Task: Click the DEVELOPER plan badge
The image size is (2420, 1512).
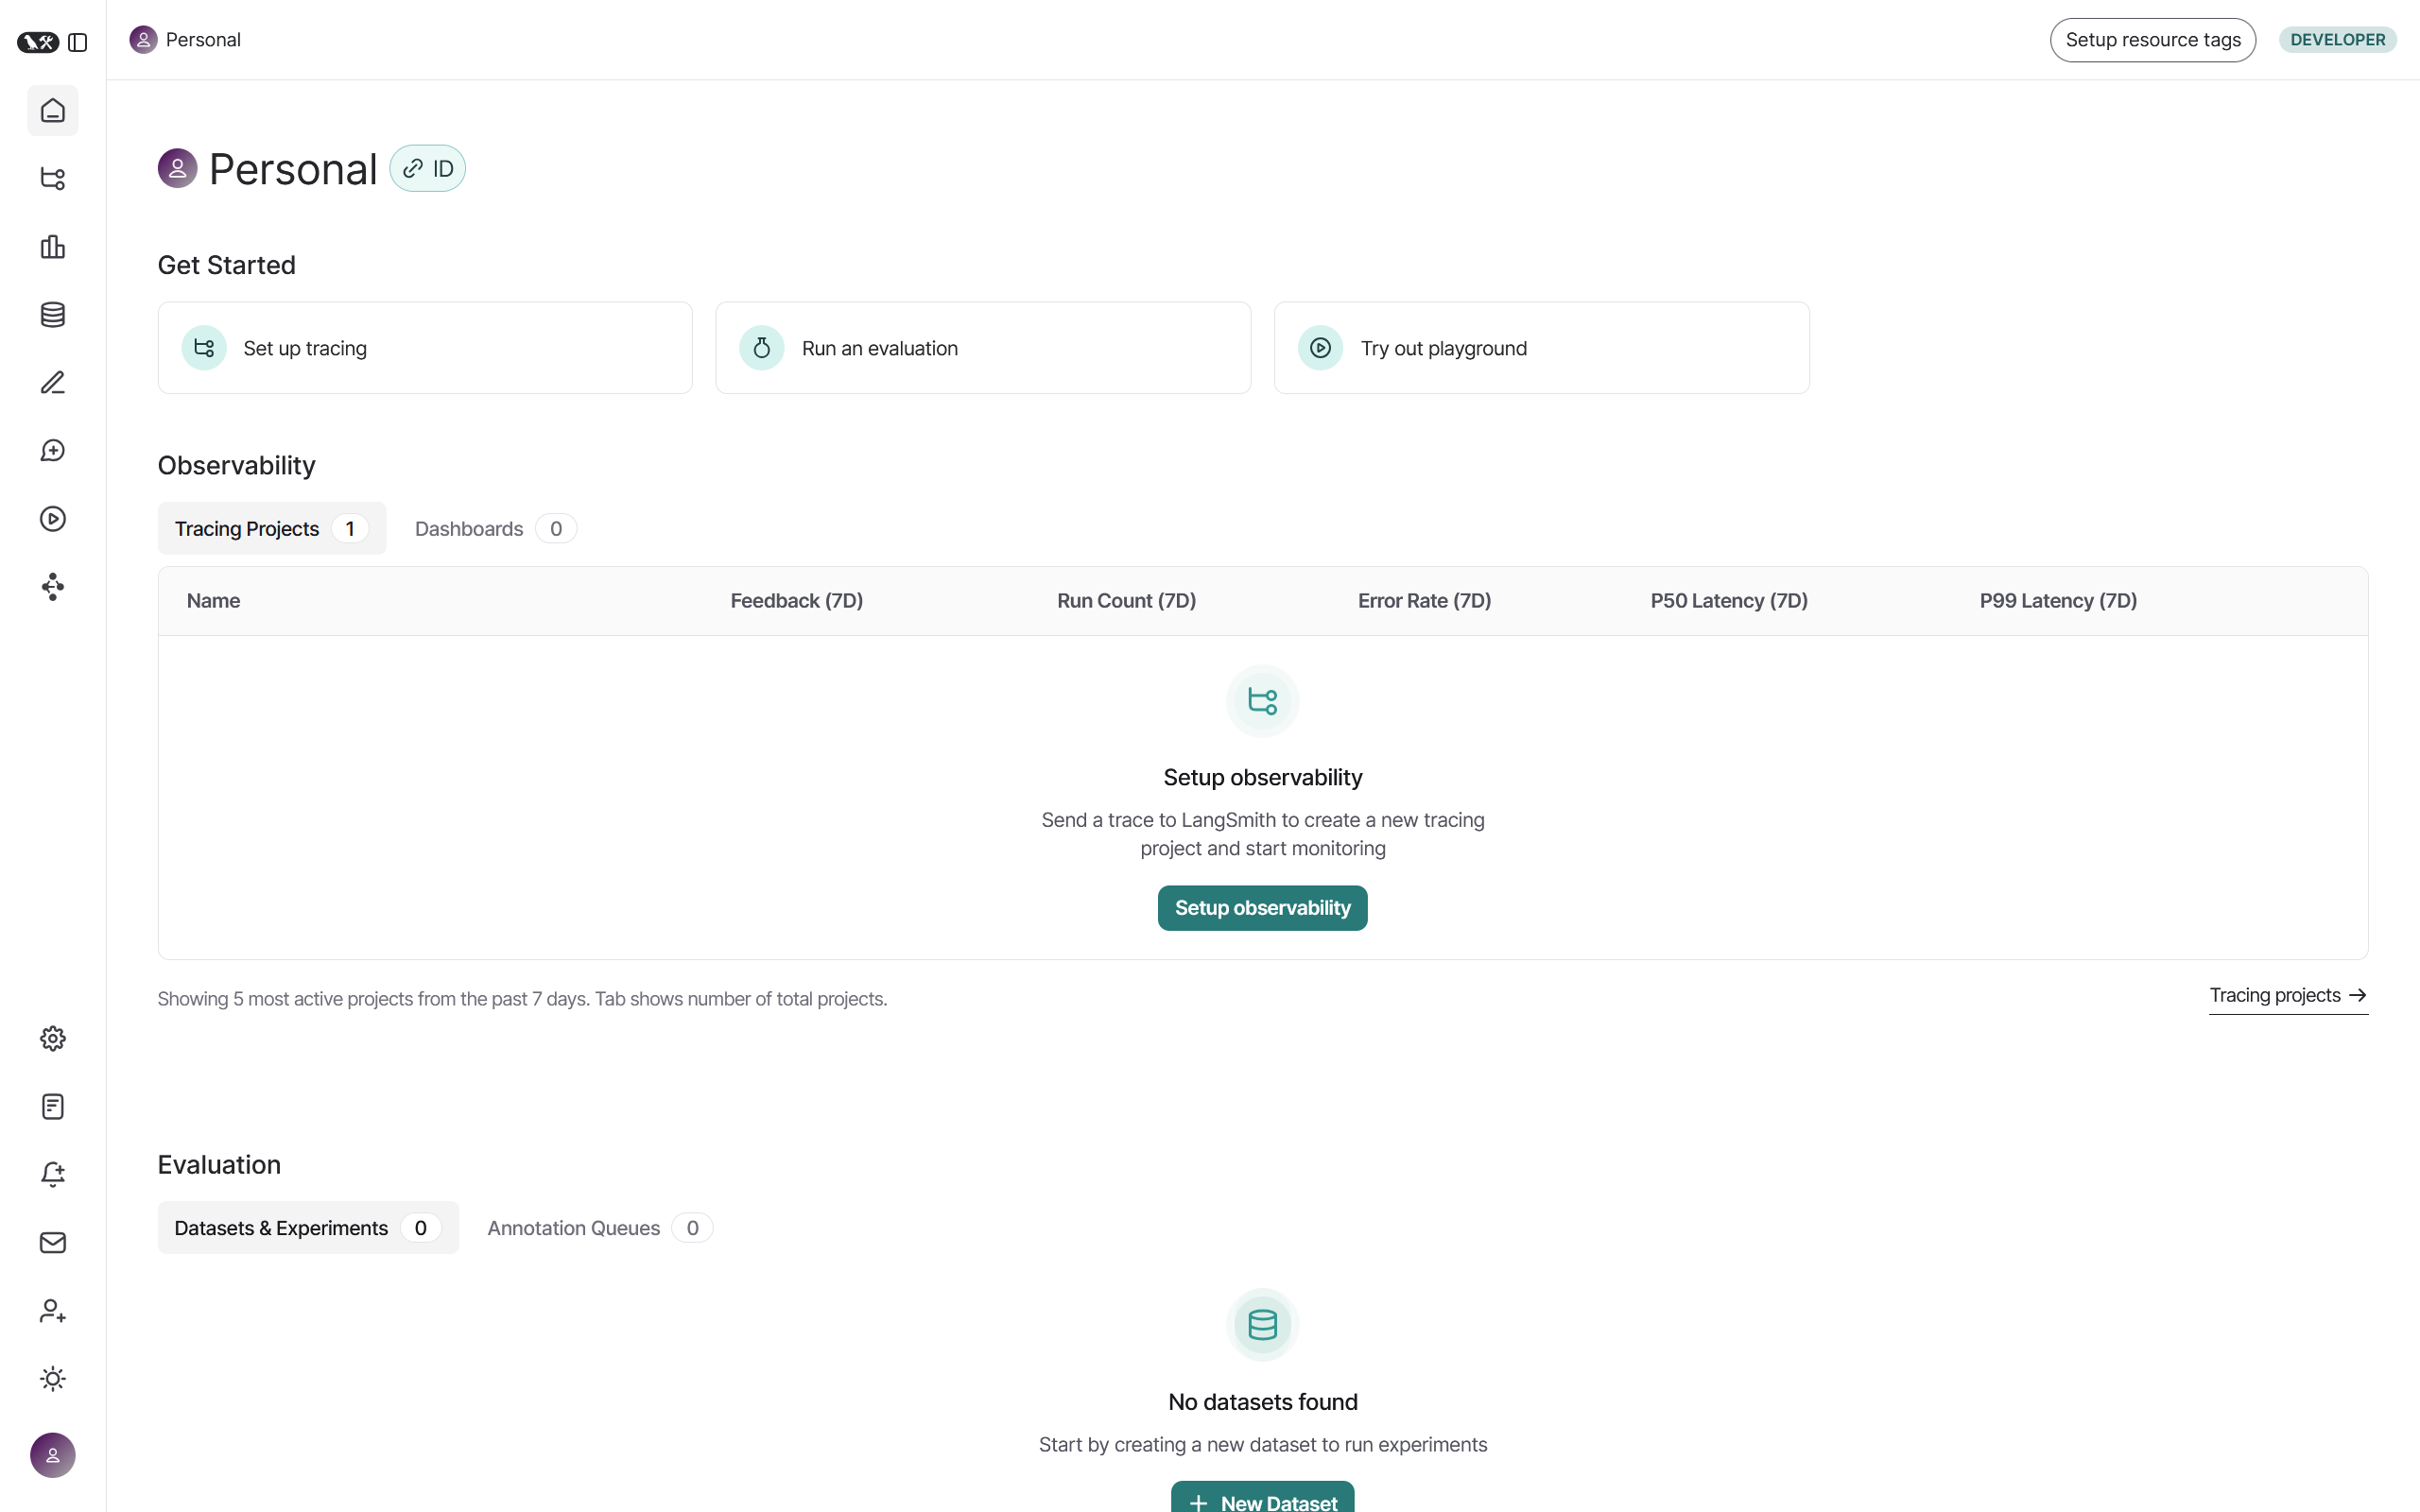Action: tap(2338, 40)
